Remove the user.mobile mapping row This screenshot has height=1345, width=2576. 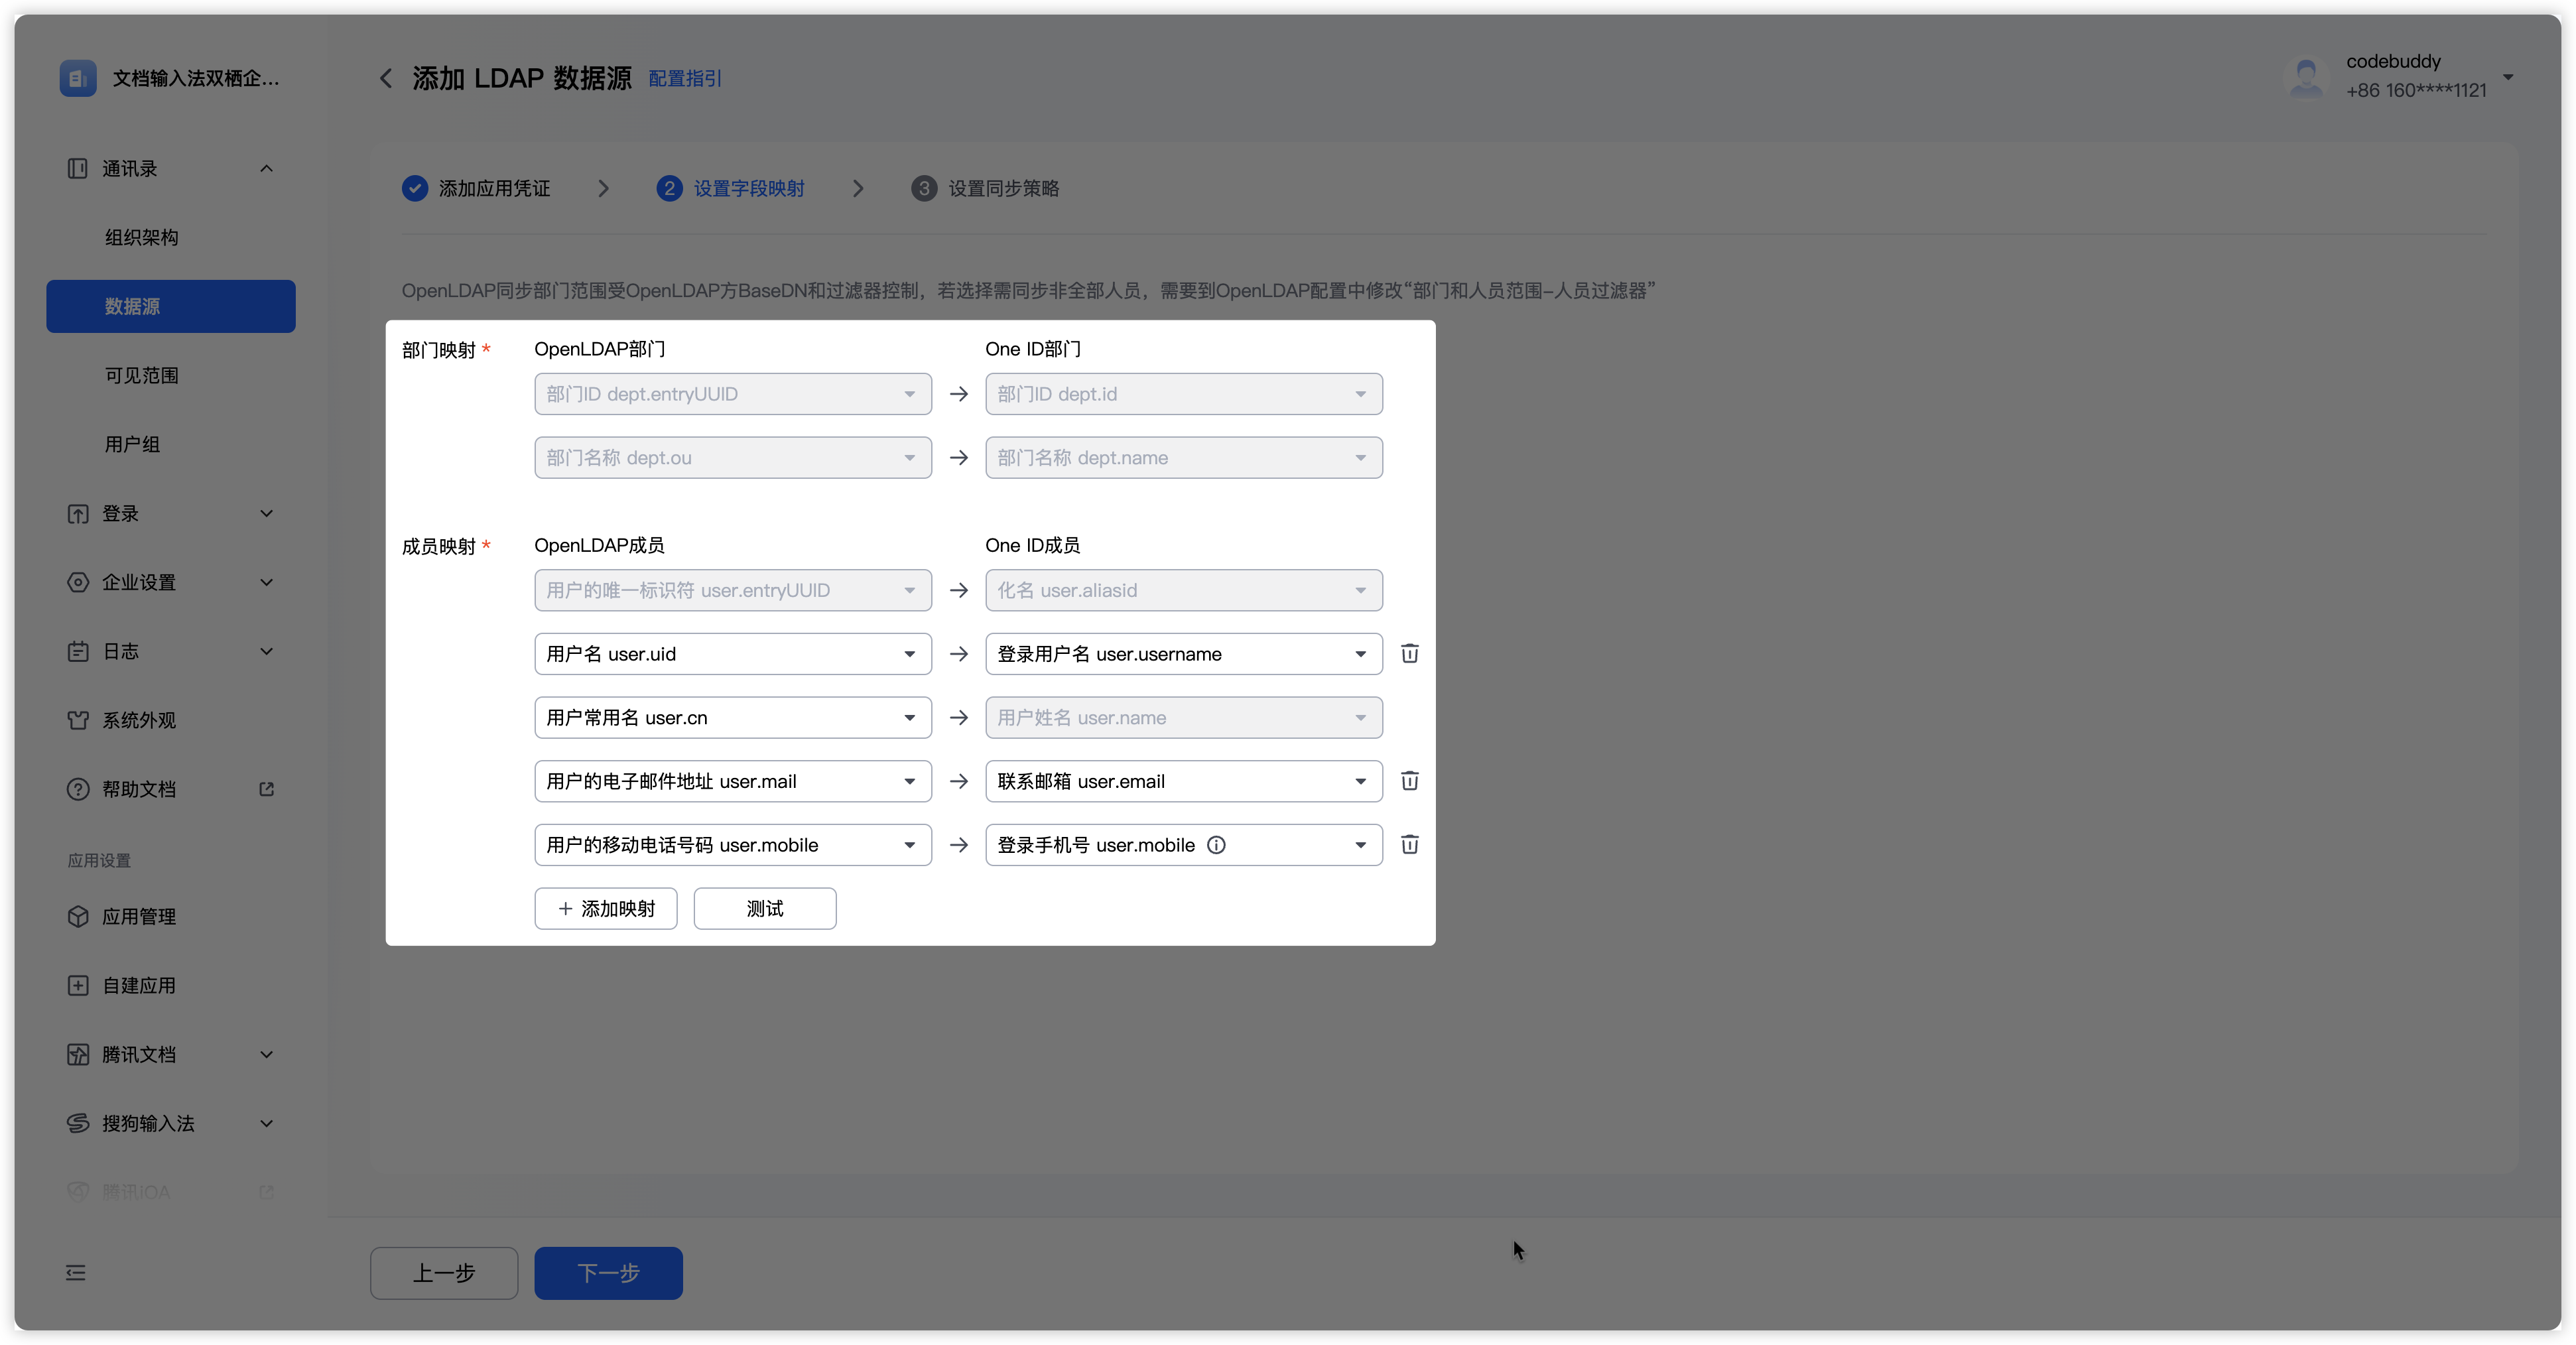pos(1409,845)
